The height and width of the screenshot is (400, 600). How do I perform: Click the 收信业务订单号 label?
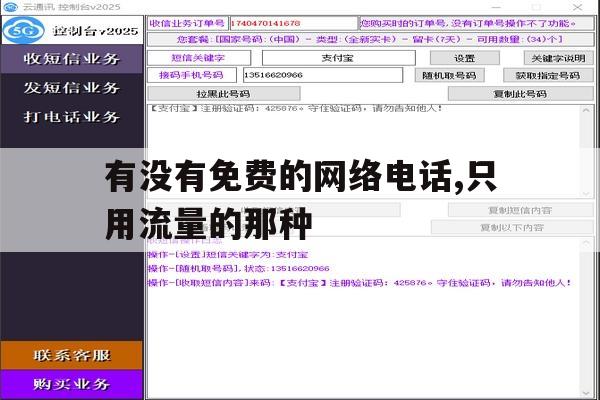point(188,23)
